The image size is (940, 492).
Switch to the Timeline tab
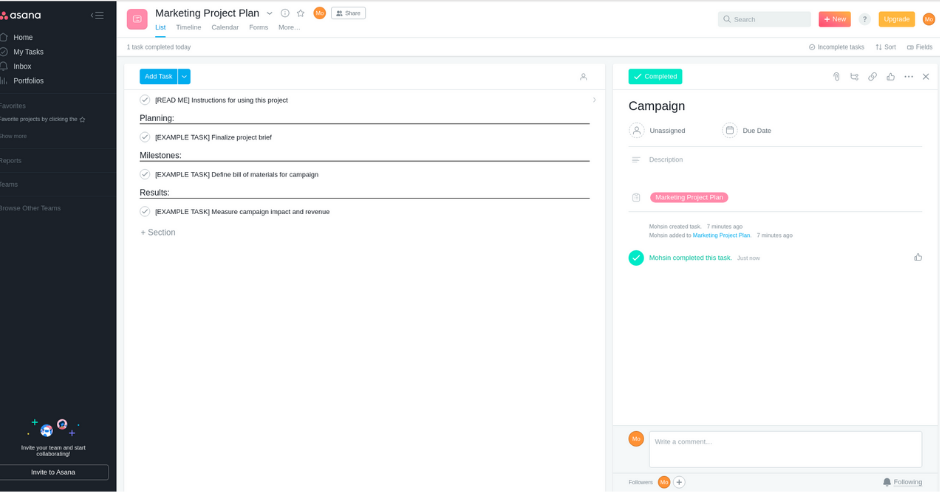click(x=188, y=27)
